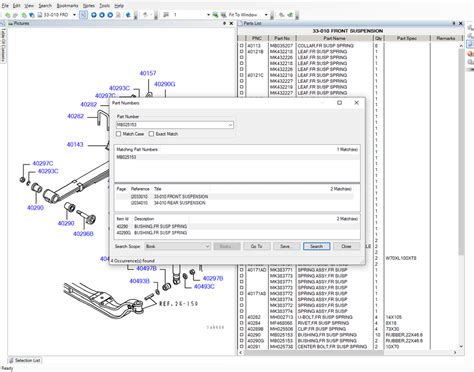Viewport: 474px width, 372px height.
Task: Open the View menu
Action: (29, 6)
